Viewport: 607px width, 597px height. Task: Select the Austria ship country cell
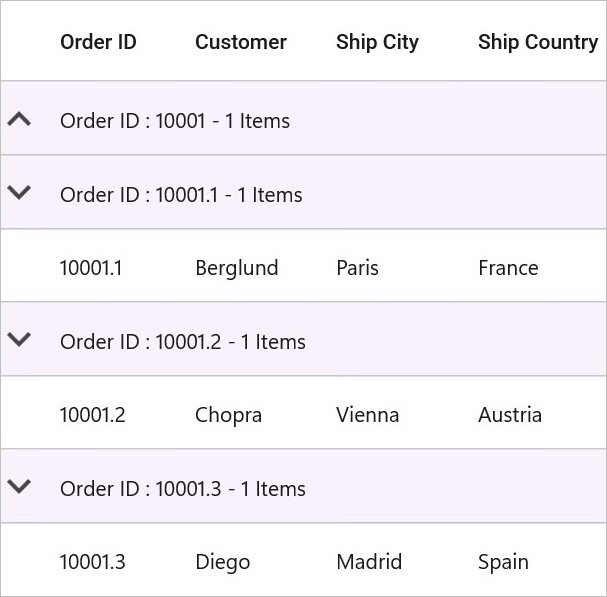[510, 415]
